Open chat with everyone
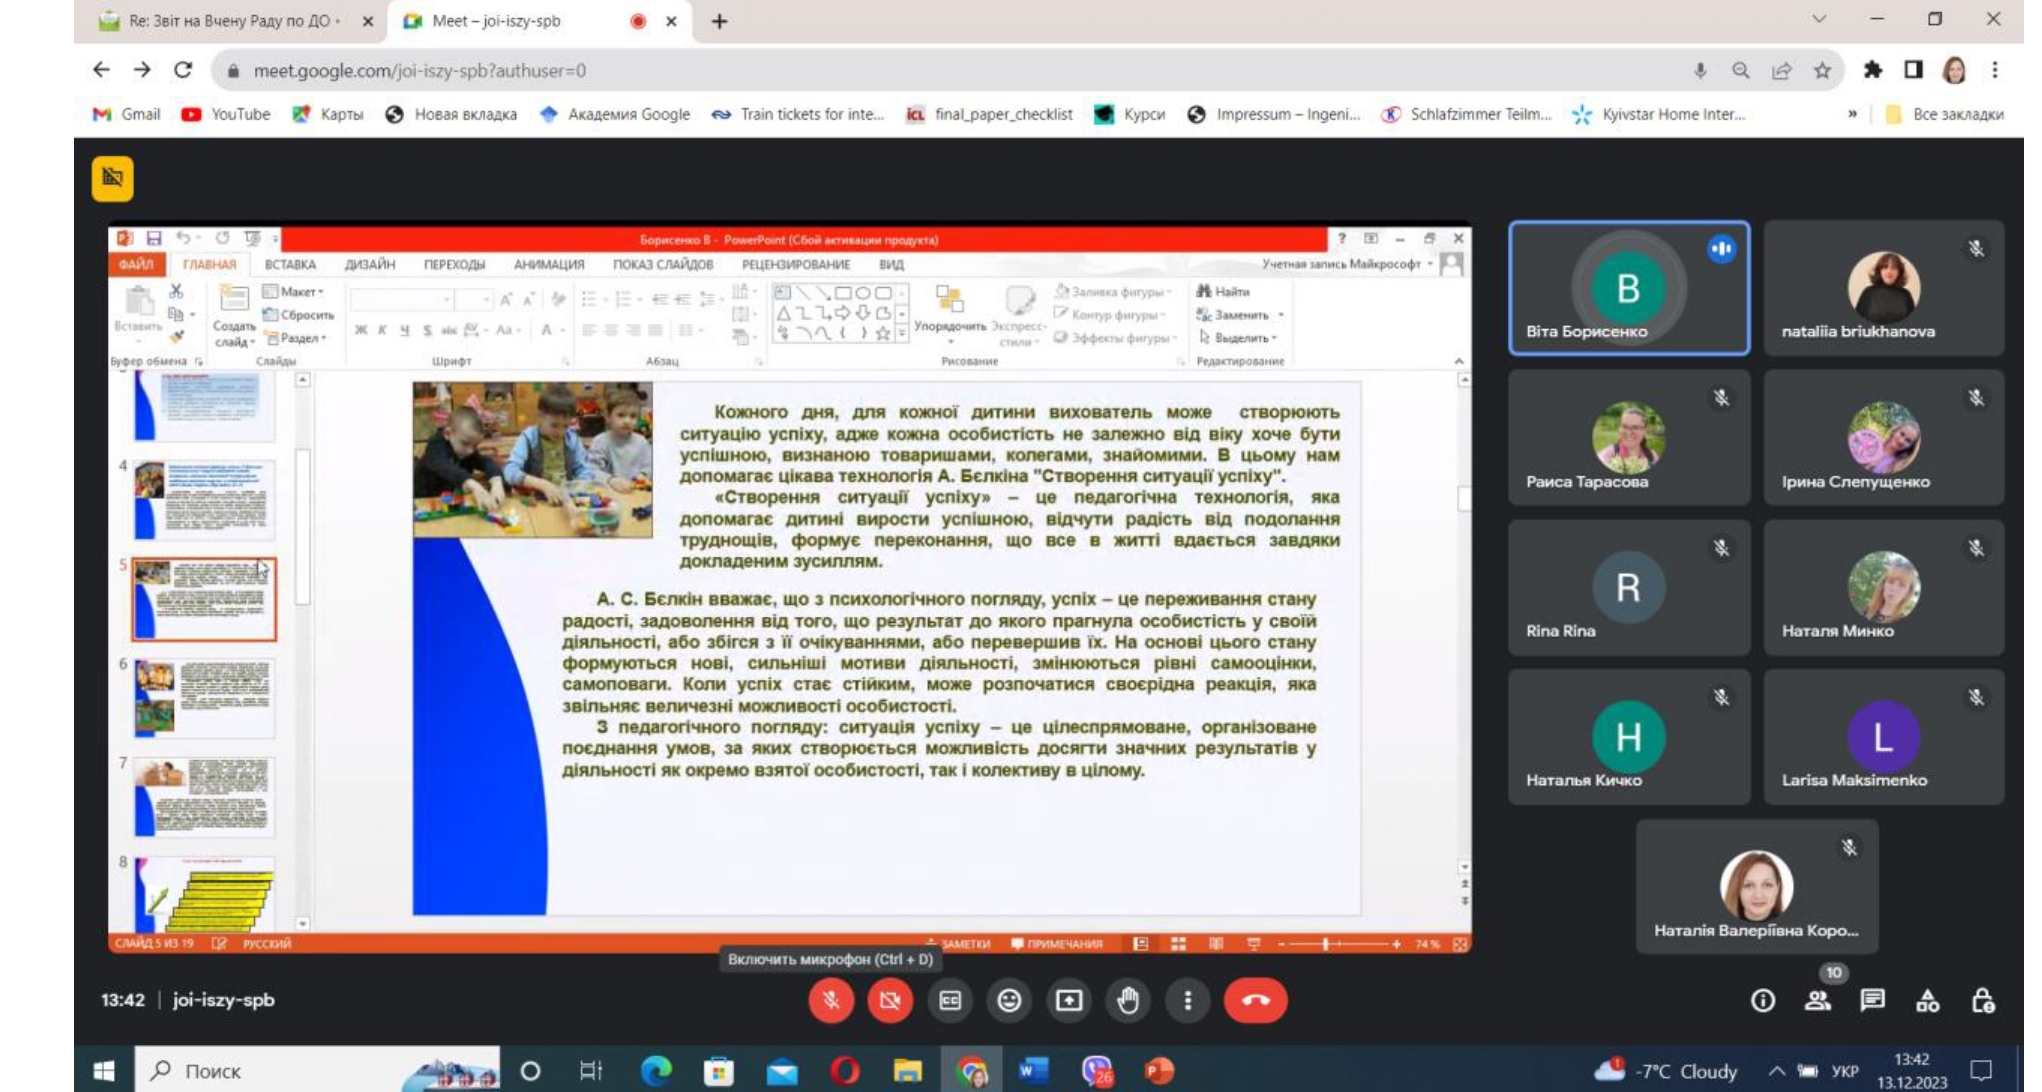Viewport: 2042px width, 1092px height. click(x=1872, y=1000)
